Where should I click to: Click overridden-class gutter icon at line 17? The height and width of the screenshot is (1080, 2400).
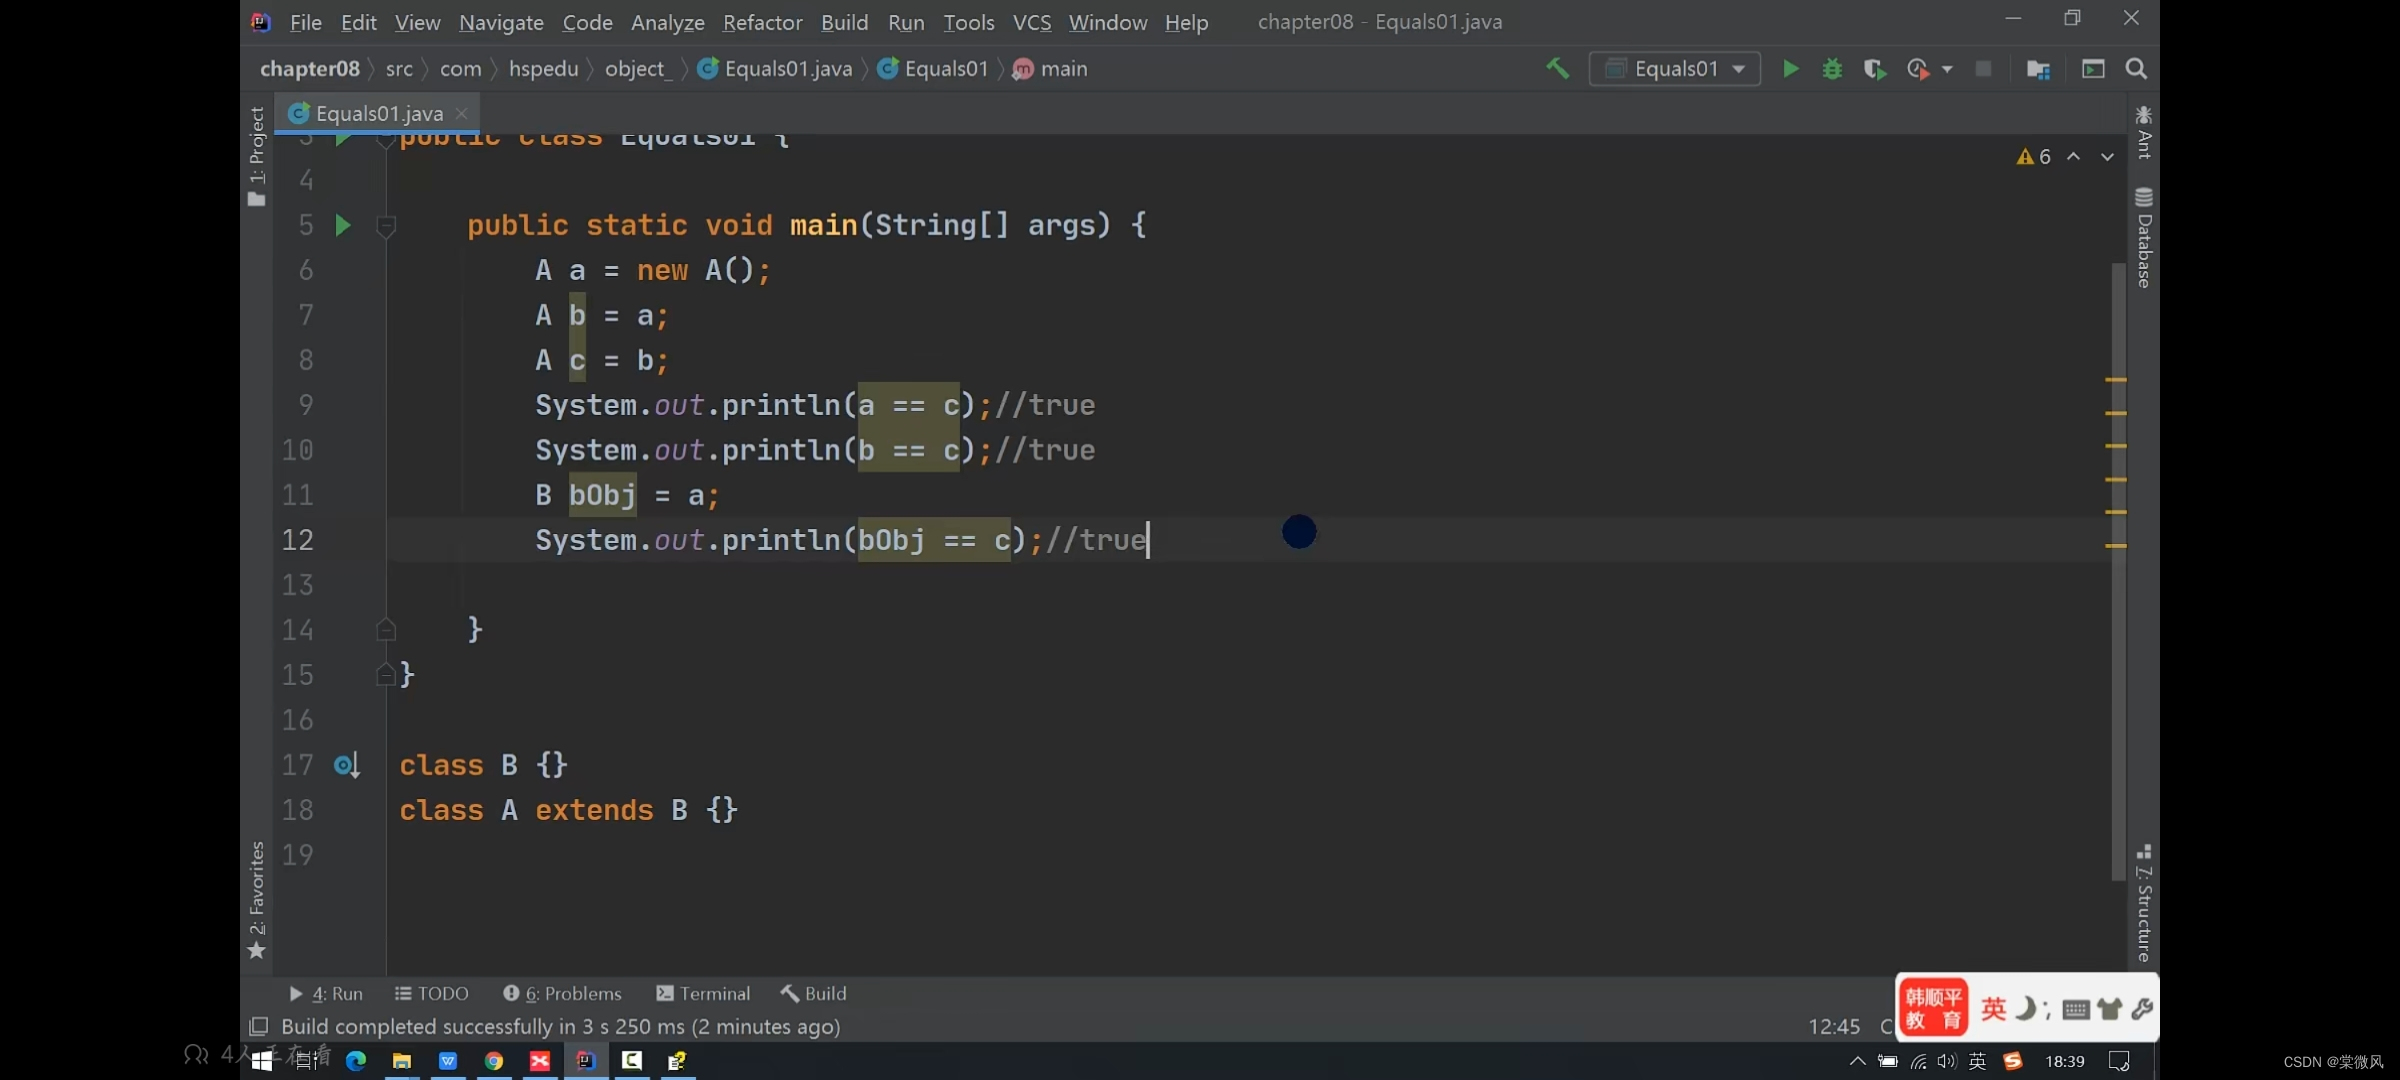pos(346,766)
